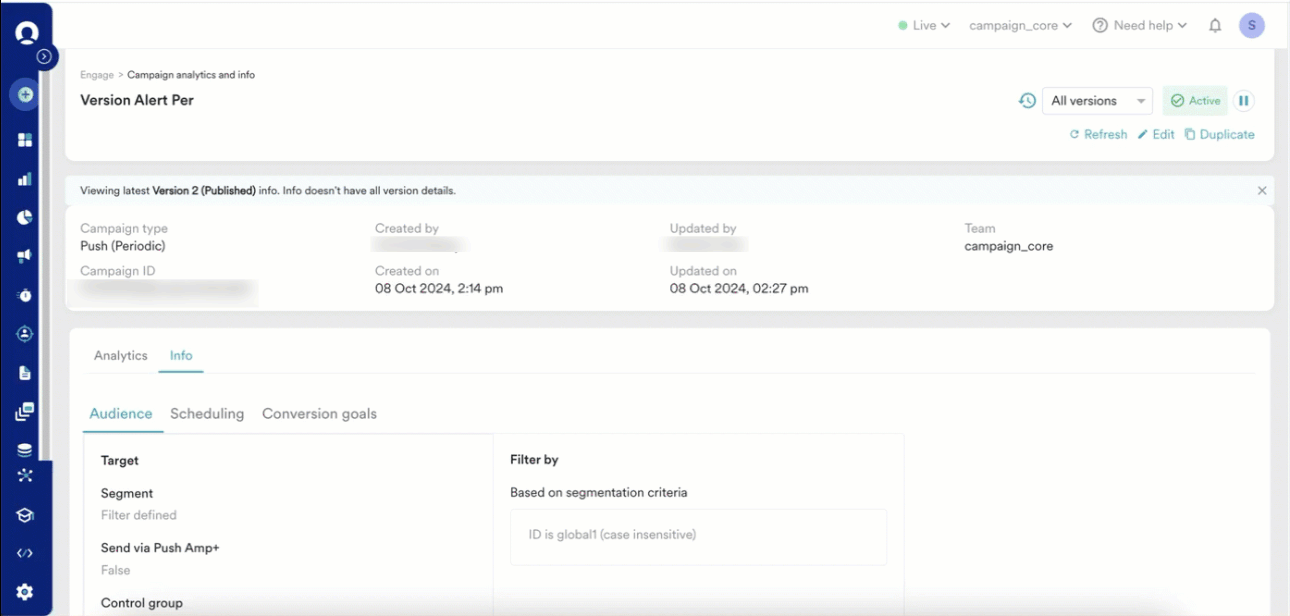Expand the sidebar with the arrow toggle
This screenshot has height=616, width=1290.
pos(44,57)
